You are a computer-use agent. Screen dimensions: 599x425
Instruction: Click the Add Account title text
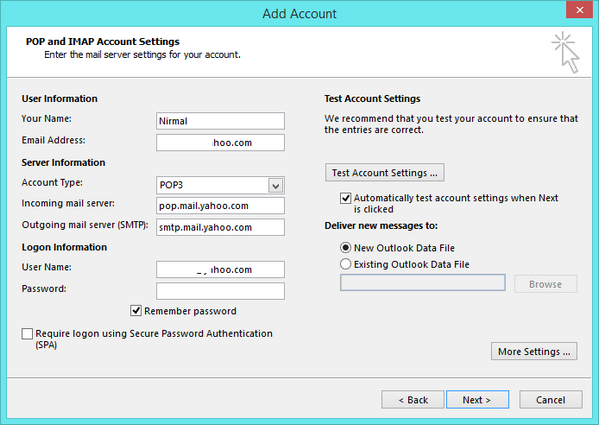point(300,14)
